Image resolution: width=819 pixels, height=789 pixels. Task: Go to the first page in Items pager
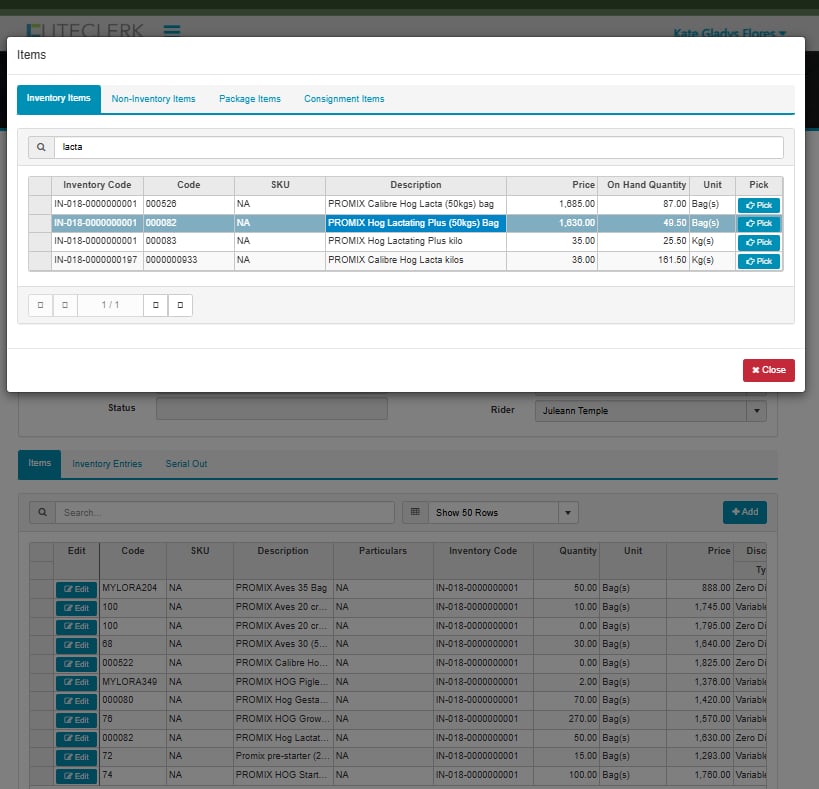coord(40,305)
